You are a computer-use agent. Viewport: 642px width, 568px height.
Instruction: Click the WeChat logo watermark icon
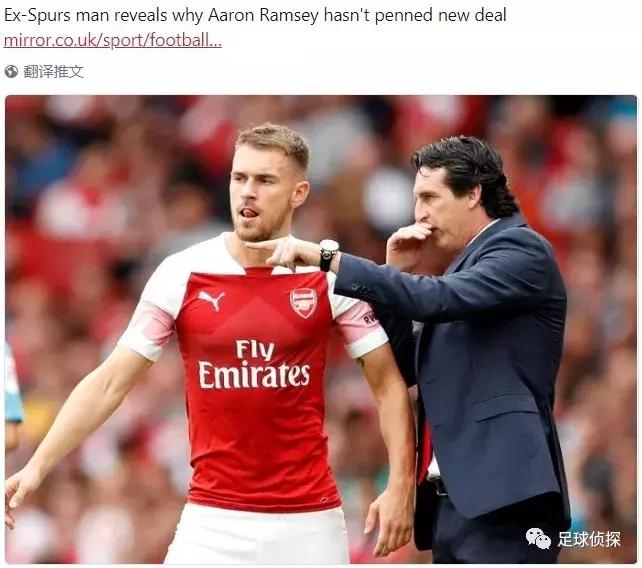tap(539, 539)
